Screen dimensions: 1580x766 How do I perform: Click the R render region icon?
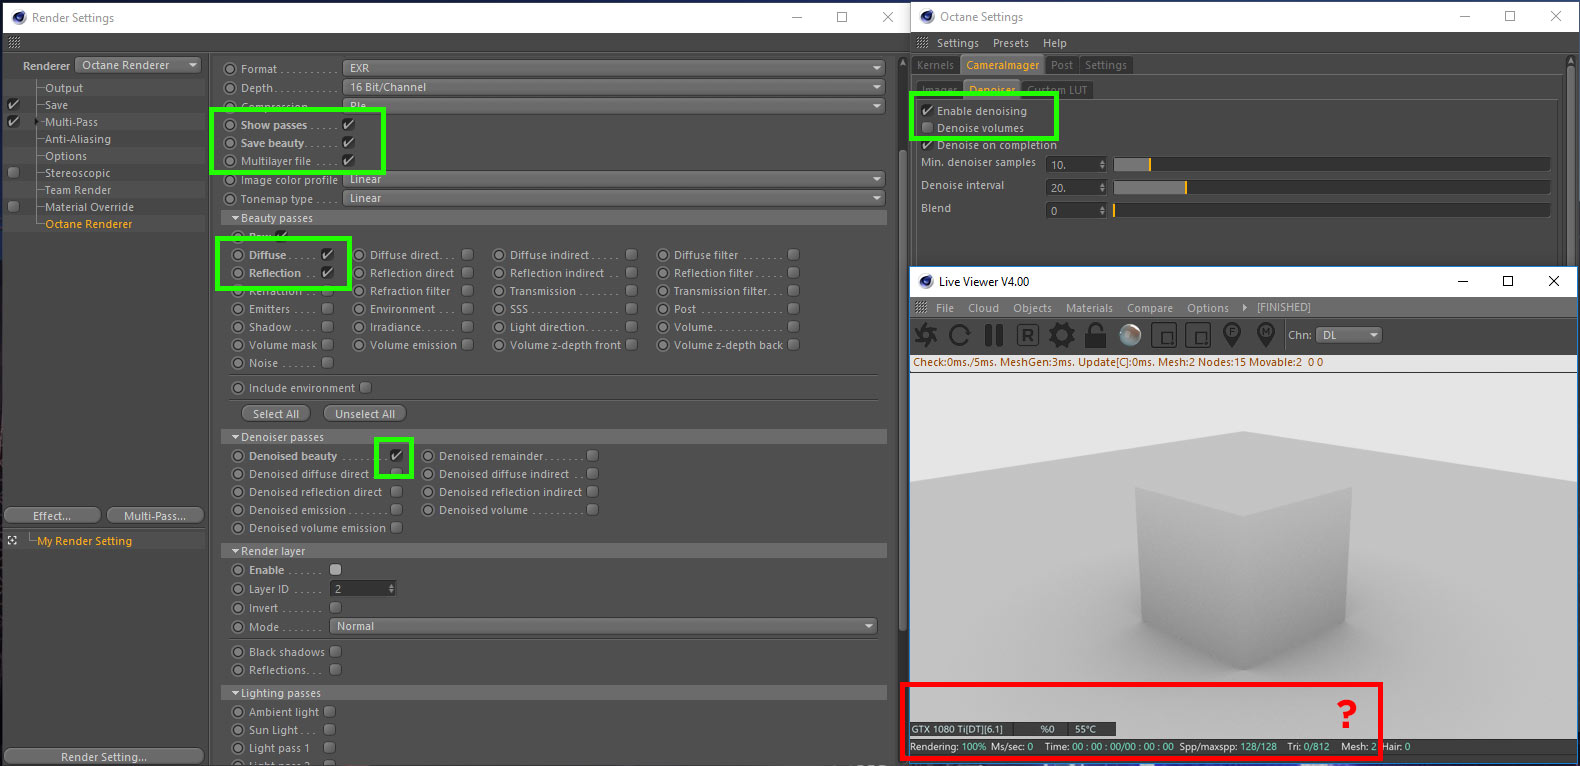point(1028,335)
